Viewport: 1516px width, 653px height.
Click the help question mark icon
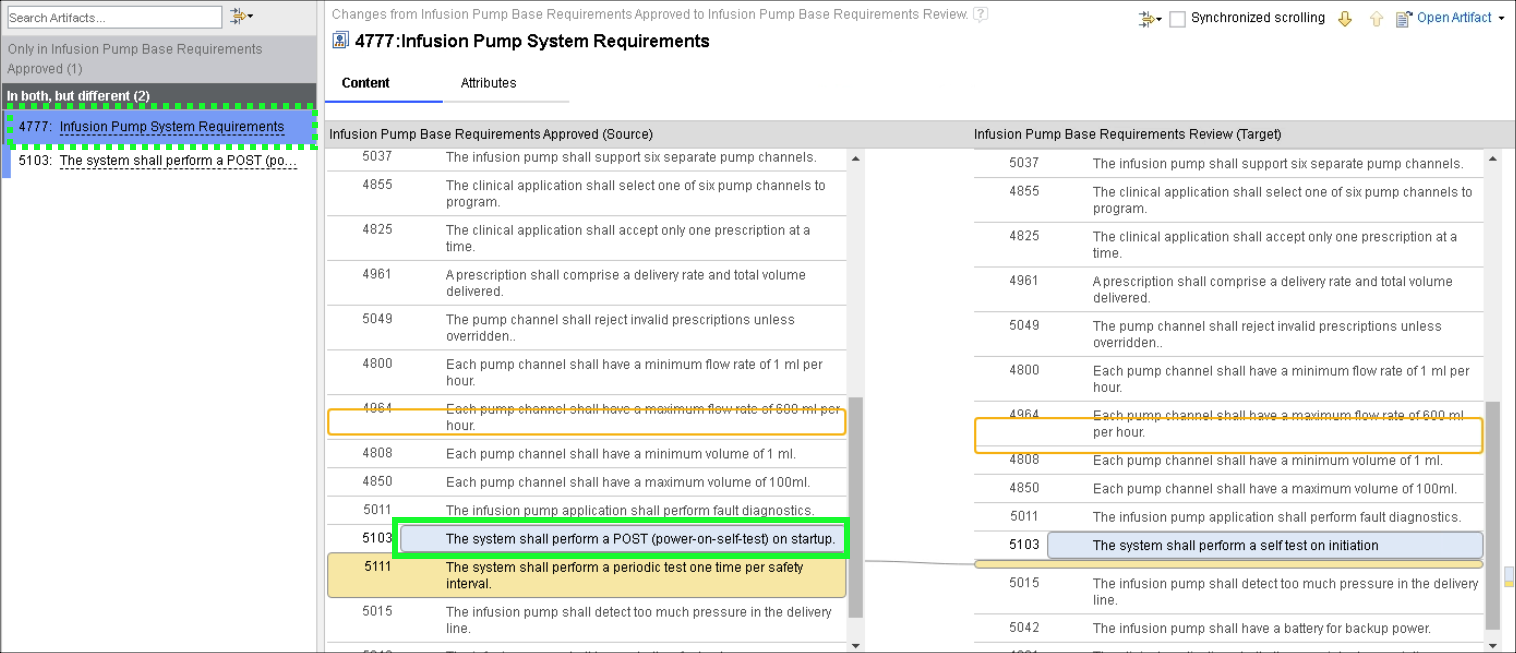click(x=981, y=14)
